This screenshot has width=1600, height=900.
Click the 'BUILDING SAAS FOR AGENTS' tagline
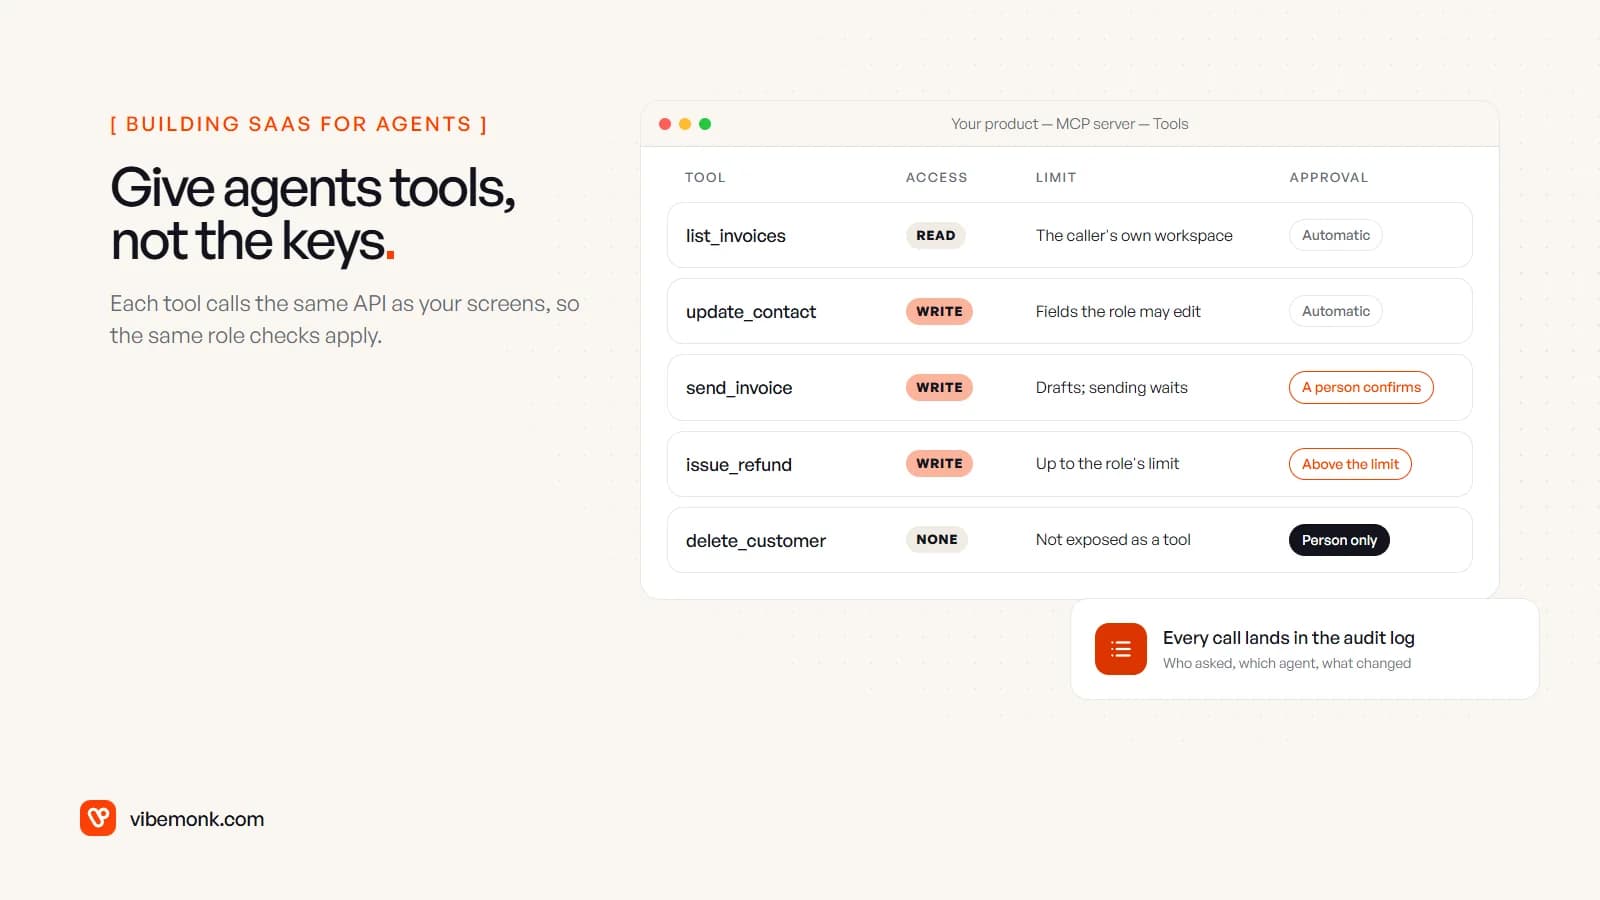pyautogui.click(x=298, y=124)
